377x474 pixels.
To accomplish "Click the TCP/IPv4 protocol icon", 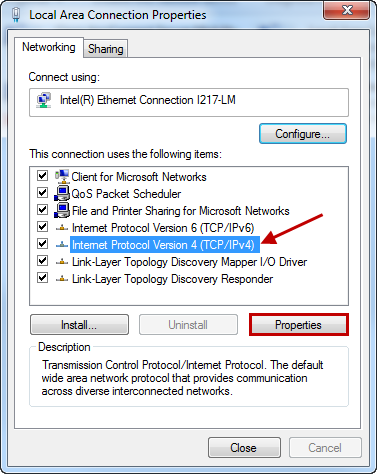I will coord(62,245).
